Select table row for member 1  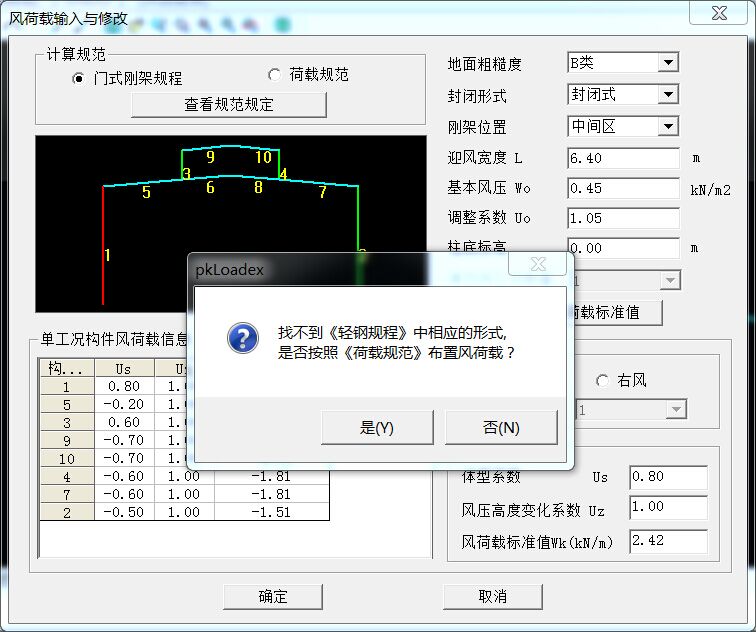click(x=67, y=386)
